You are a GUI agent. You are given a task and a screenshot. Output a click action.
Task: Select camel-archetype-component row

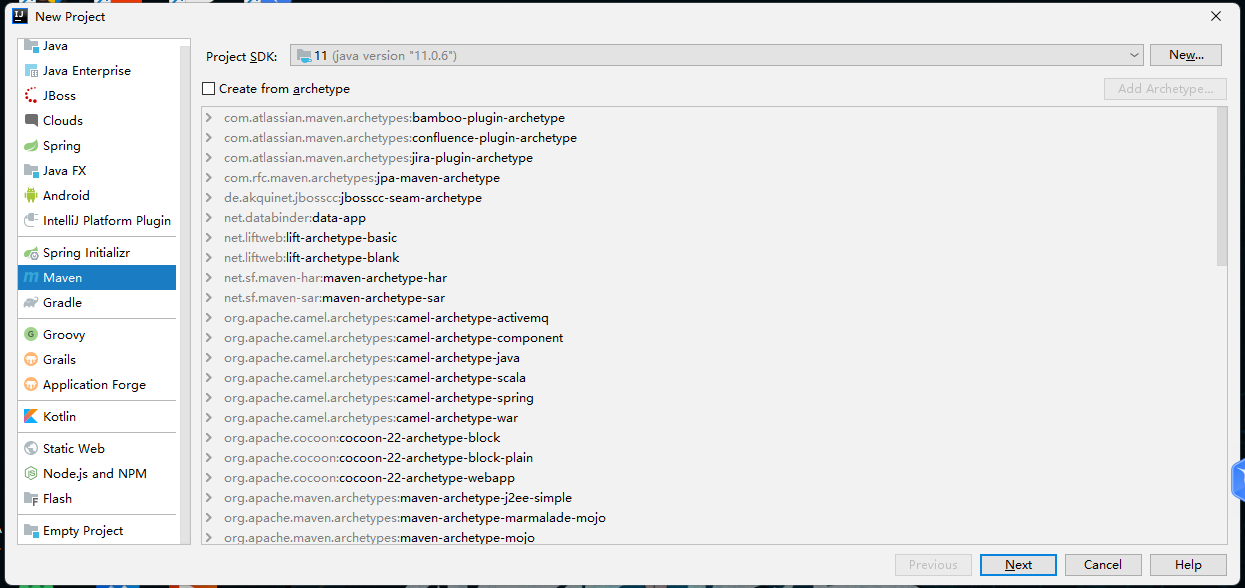(708, 338)
